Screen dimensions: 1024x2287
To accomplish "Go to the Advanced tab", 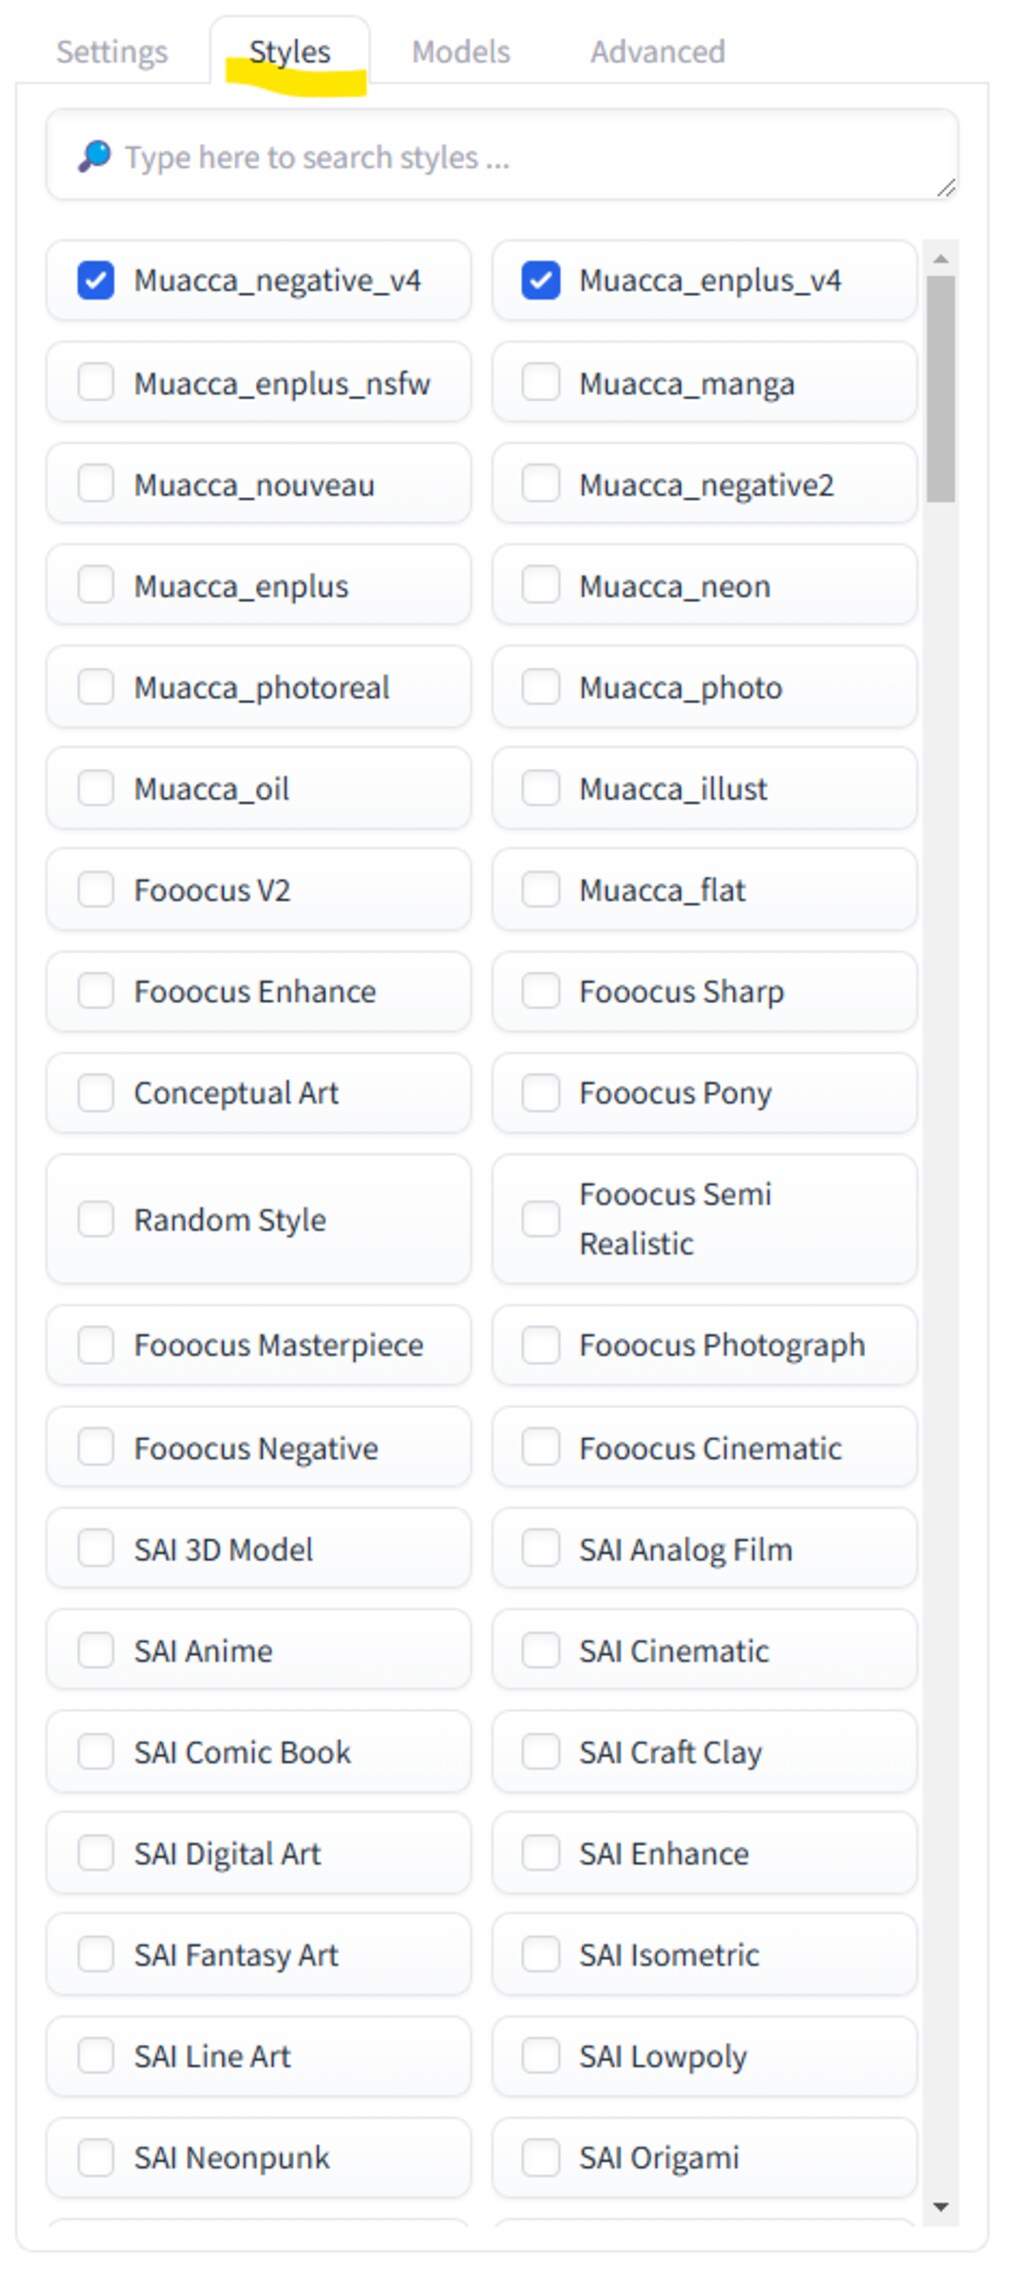I will 657,52.
